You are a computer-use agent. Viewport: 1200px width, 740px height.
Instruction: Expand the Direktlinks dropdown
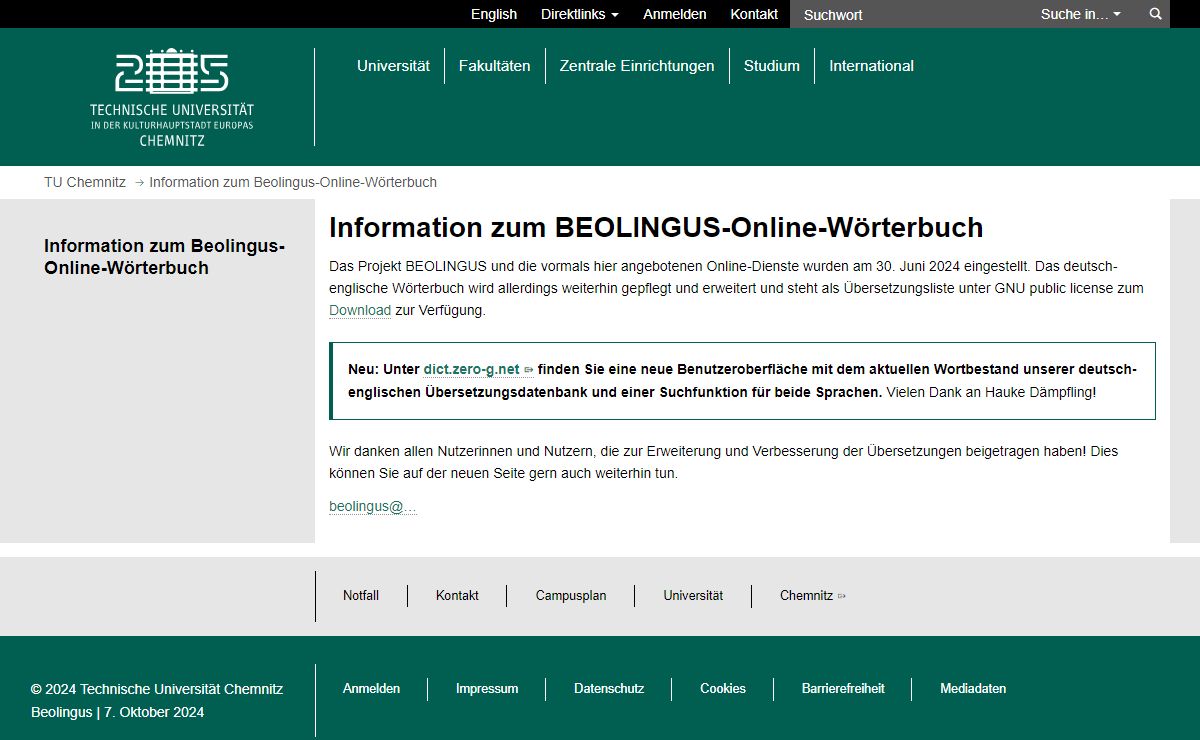point(580,14)
